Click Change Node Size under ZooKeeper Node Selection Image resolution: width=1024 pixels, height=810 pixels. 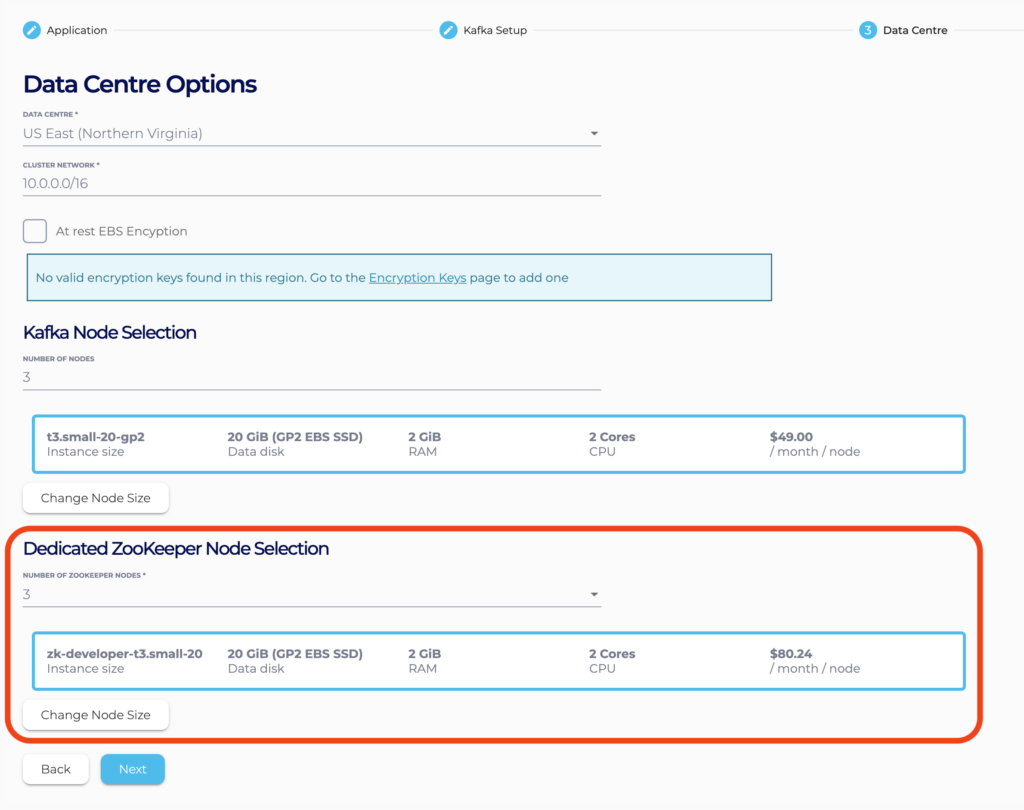96,715
